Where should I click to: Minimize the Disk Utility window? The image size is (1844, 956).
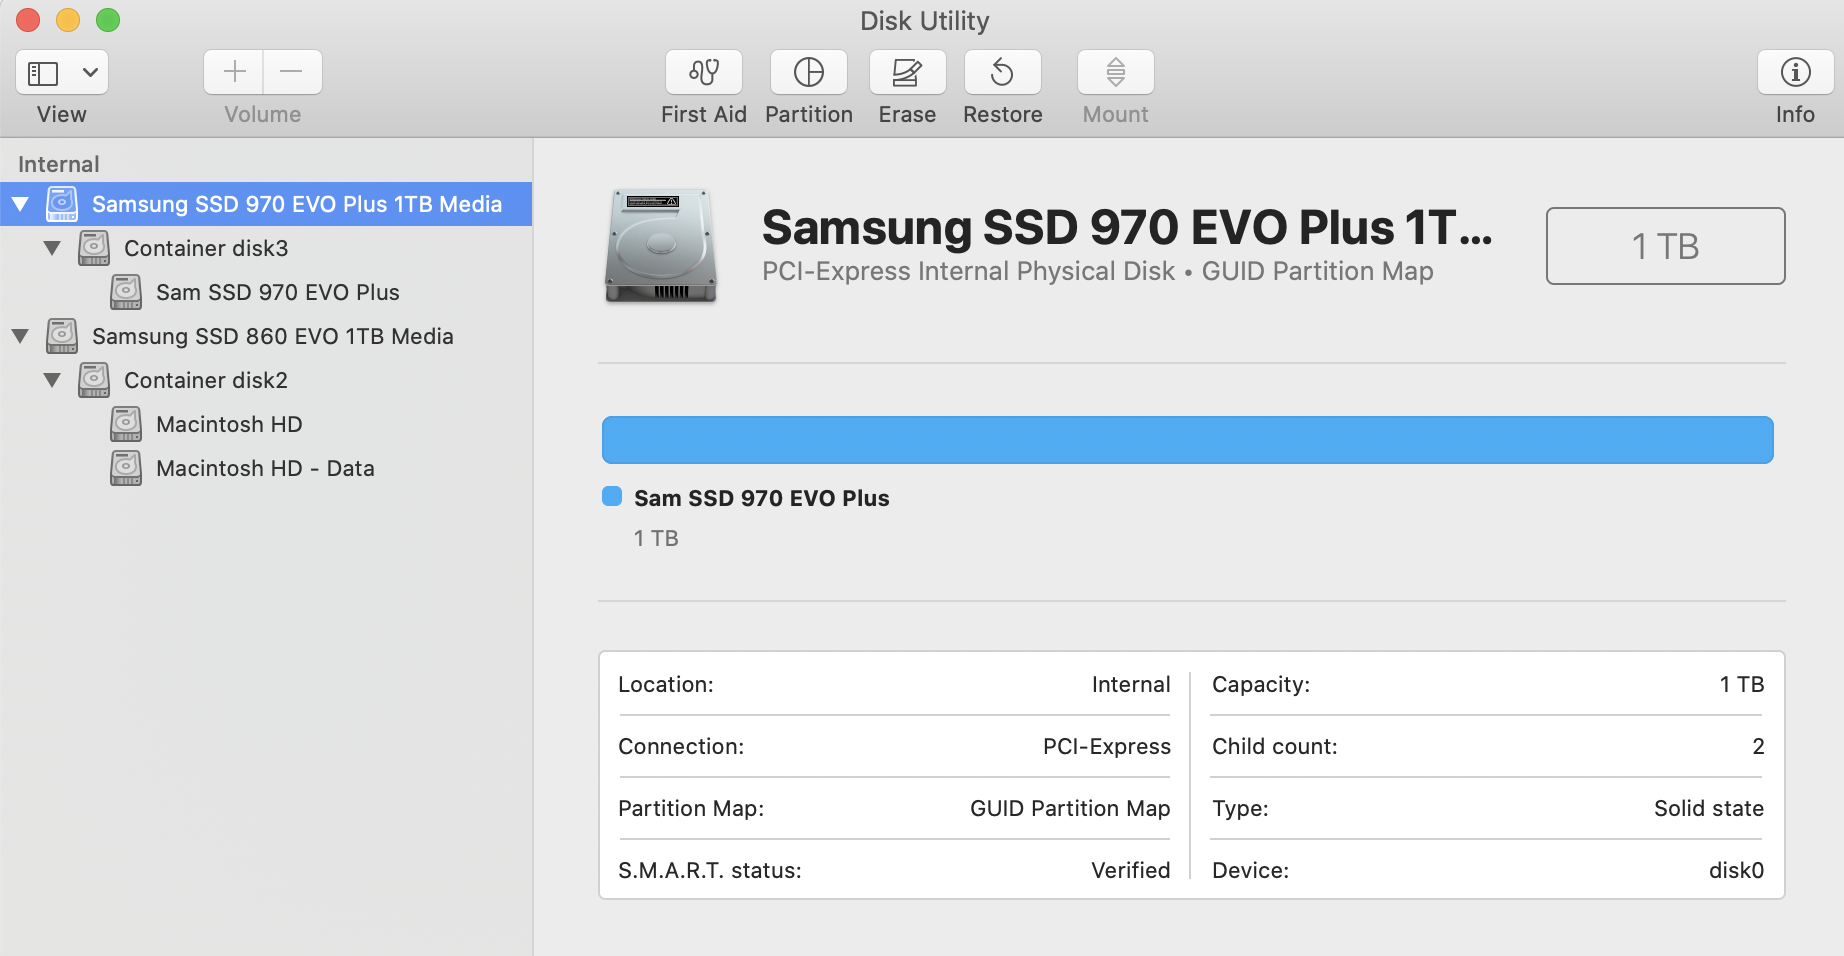(68, 20)
